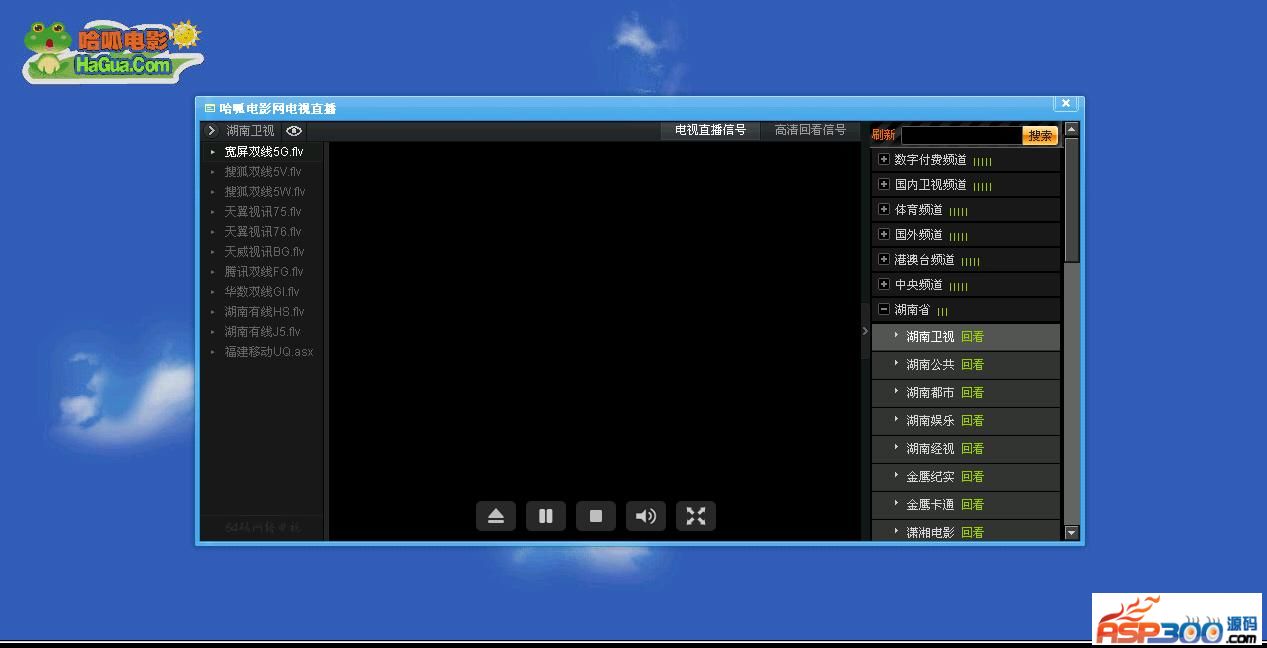Viewport: 1267px width, 648px height.
Task: Open 回看 replay for 湖南都市
Action: 972,393
